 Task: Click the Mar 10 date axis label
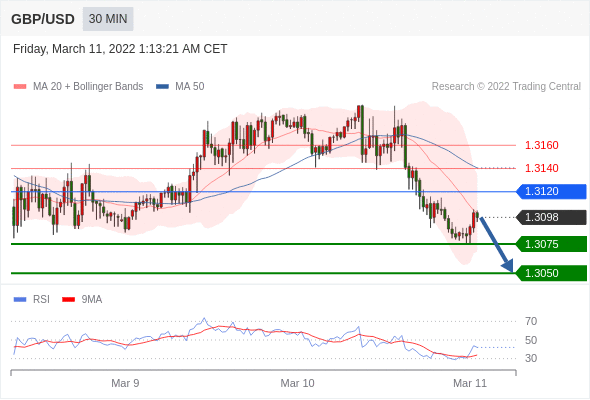point(297,383)
